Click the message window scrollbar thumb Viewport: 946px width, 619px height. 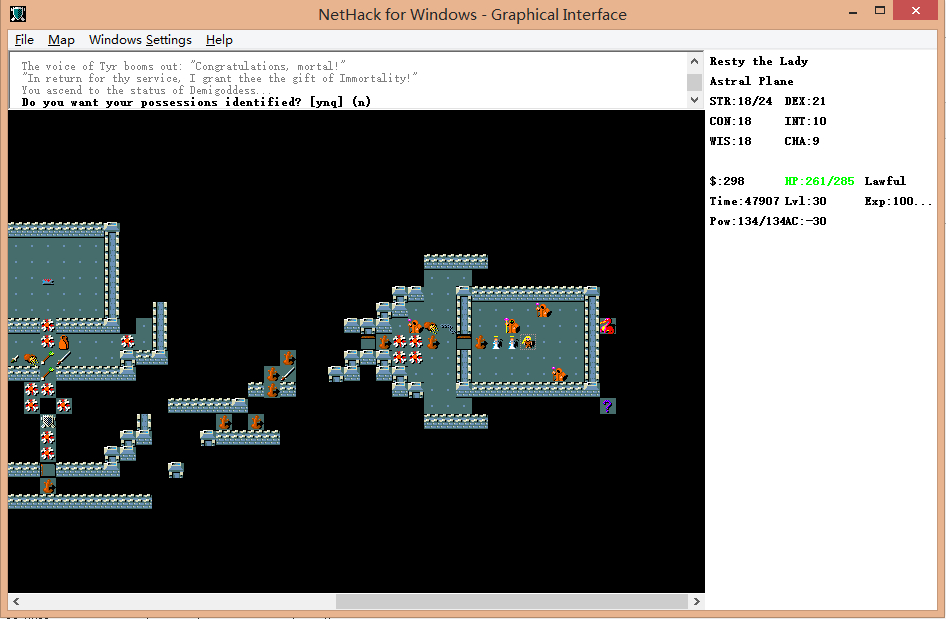tap(694, 82)
